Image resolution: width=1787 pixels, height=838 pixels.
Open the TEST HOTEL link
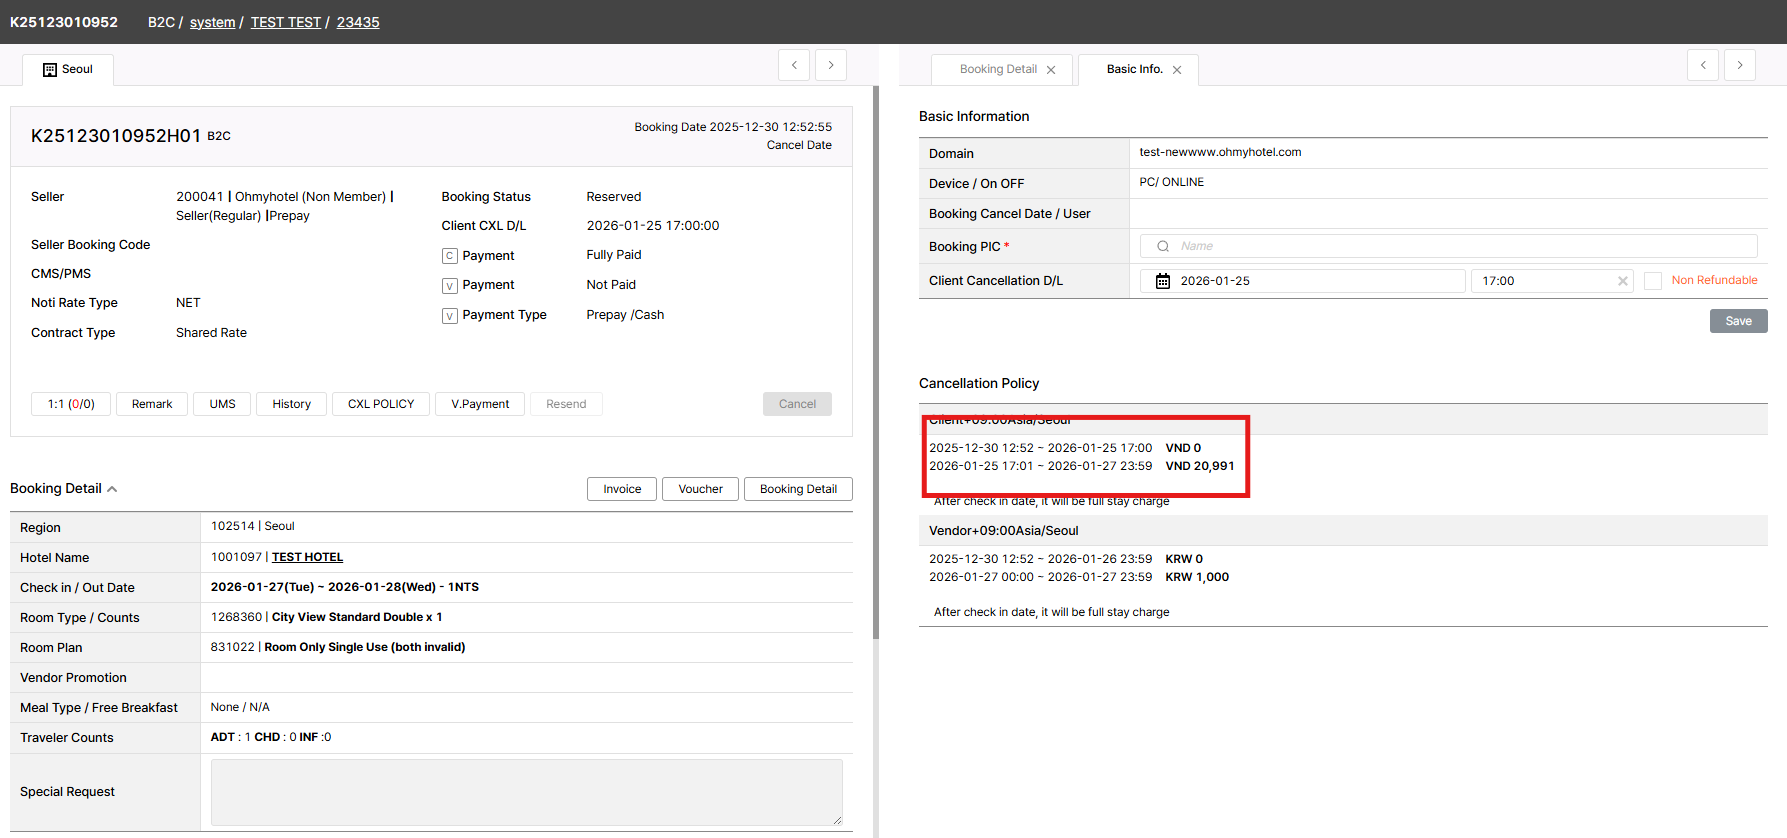tap(307, 557)
